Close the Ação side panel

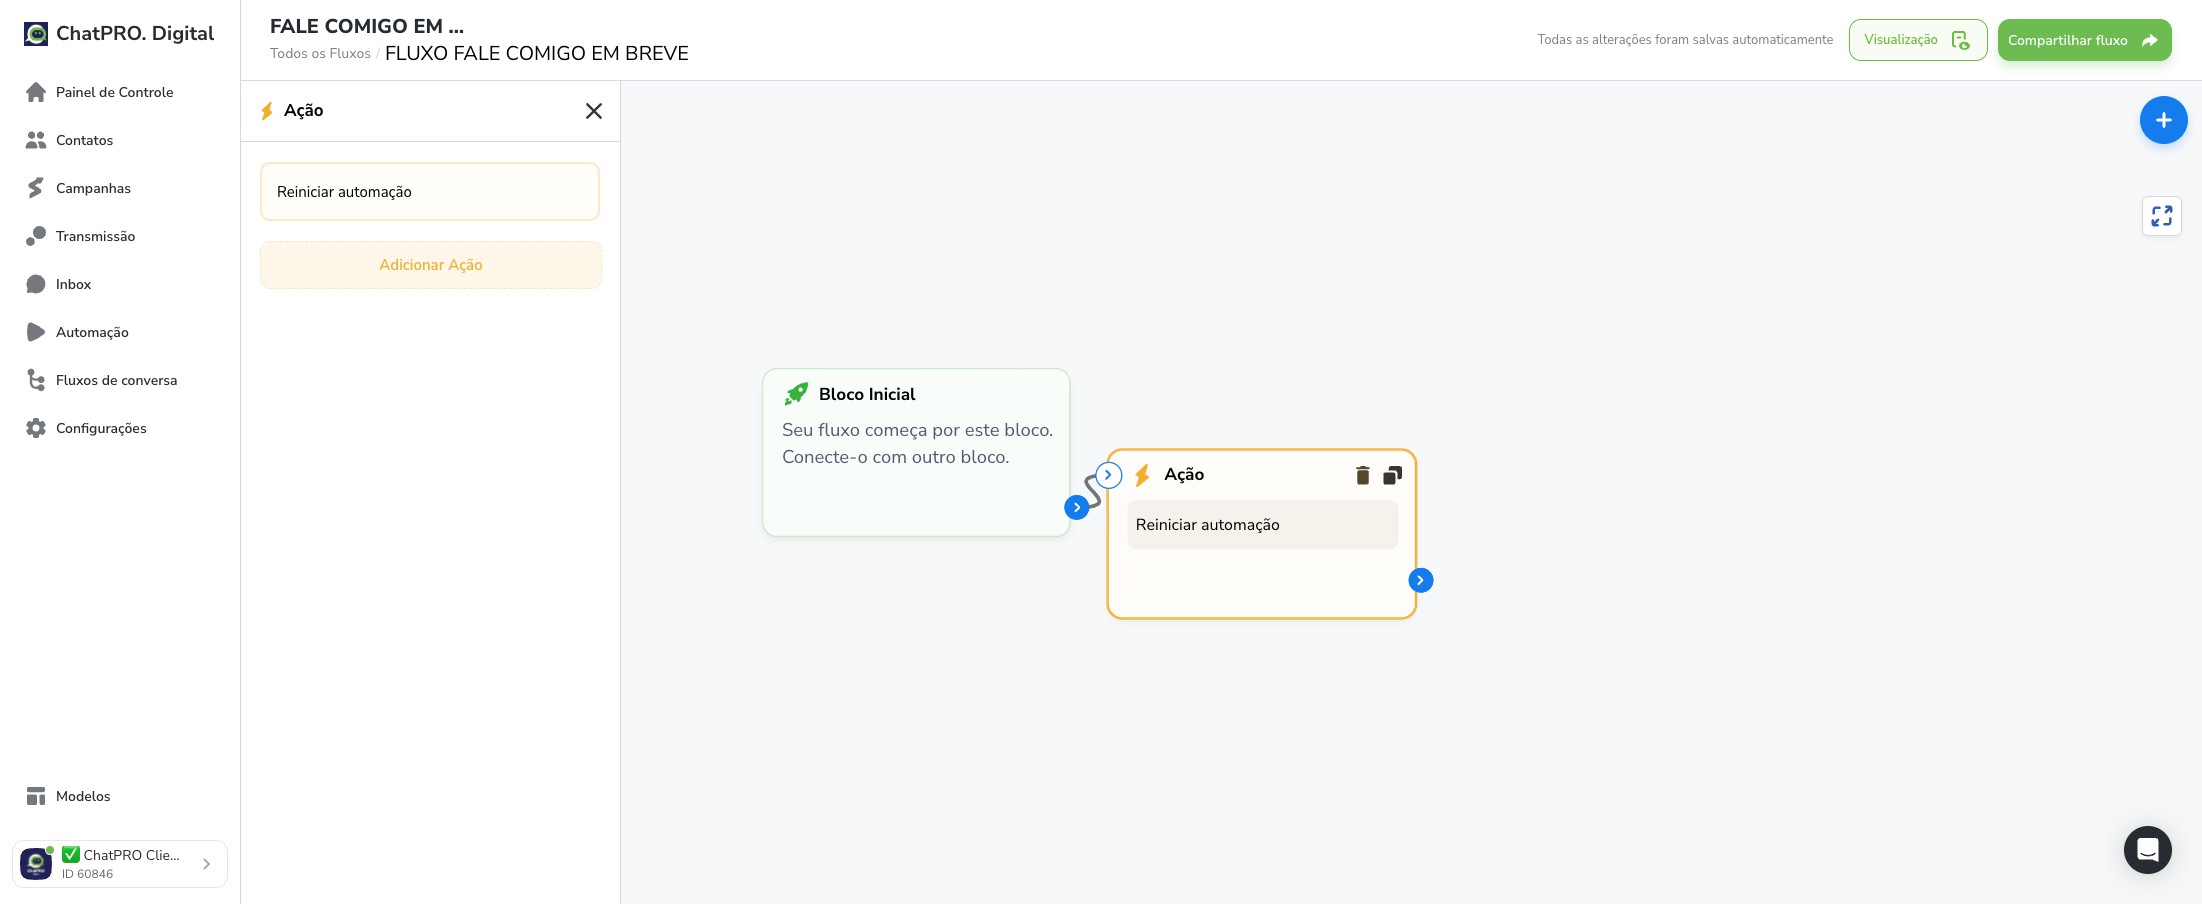(x=594, y=111)
